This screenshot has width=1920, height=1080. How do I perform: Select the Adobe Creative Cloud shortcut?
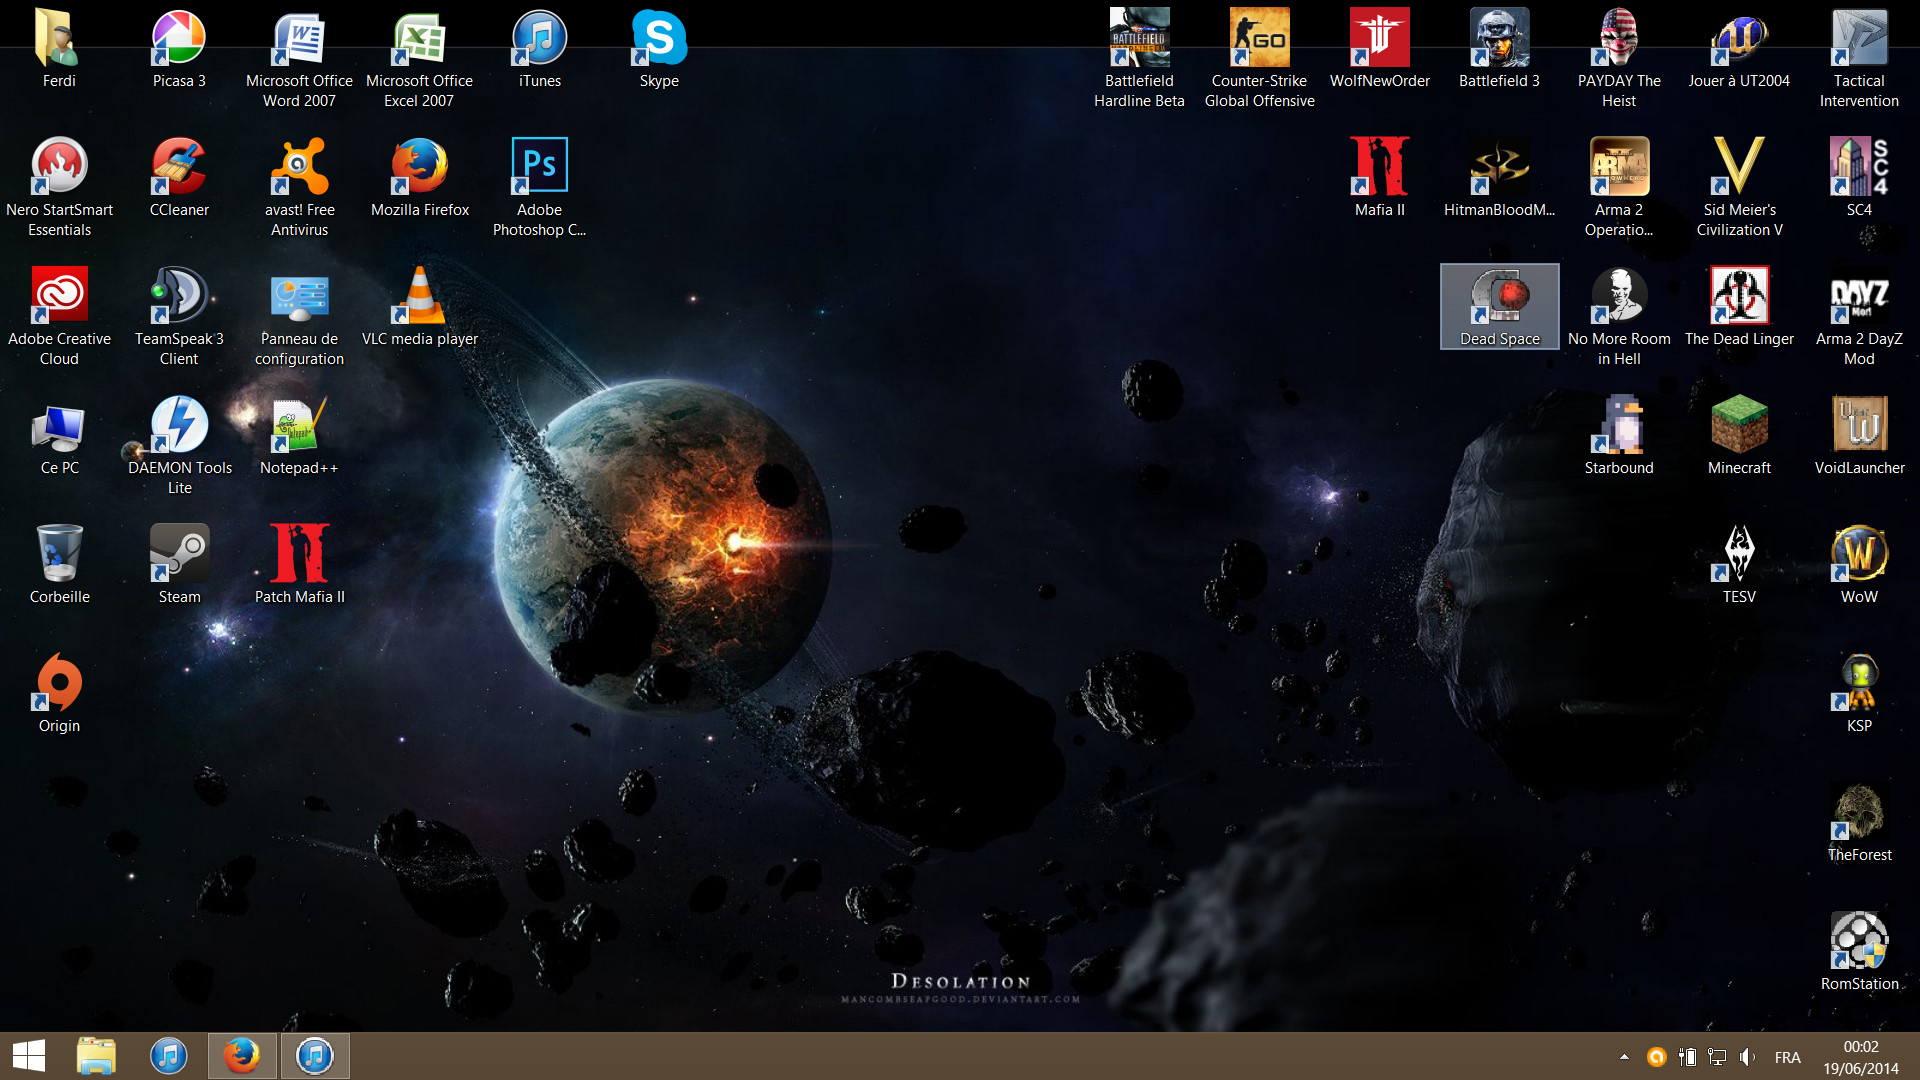[59, 317]
